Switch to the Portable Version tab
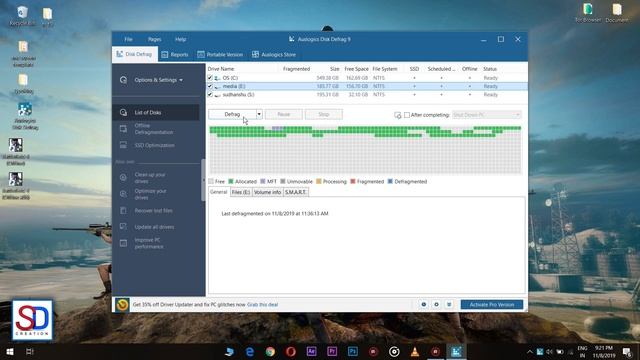Screen dimensions: 640x360 coord(220,54)
